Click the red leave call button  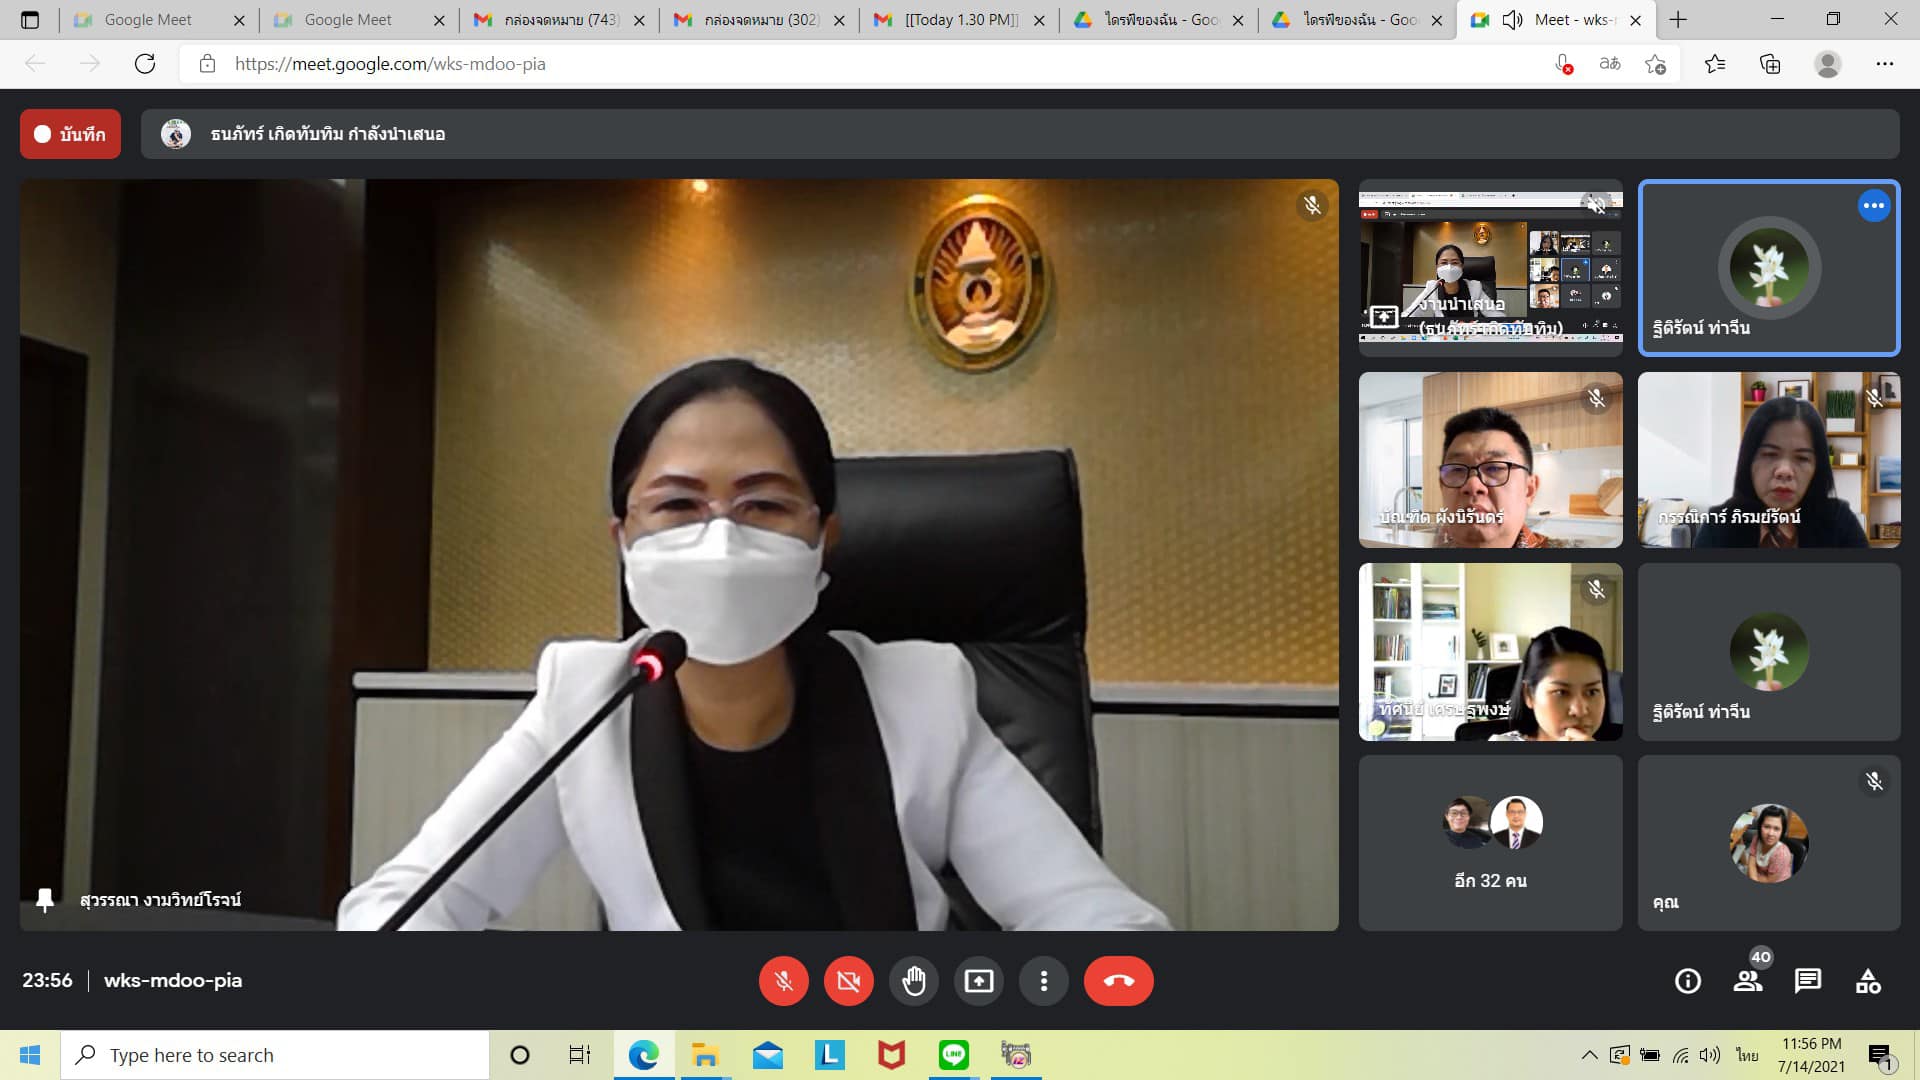[1118, 981]
